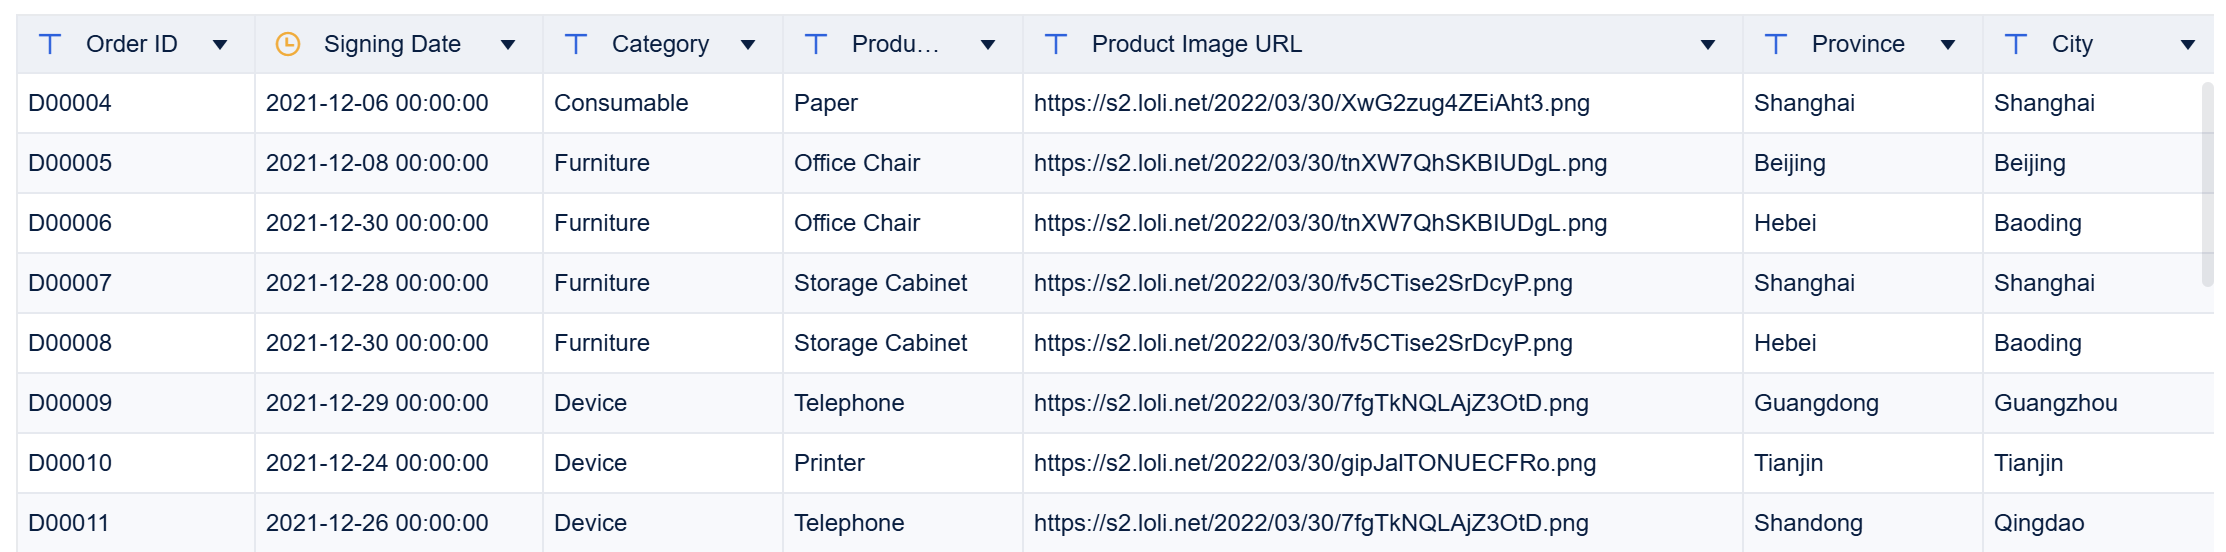Select the Consumable category cell
This screenshot has height=552, width=2226.
(x=621, y=103)
